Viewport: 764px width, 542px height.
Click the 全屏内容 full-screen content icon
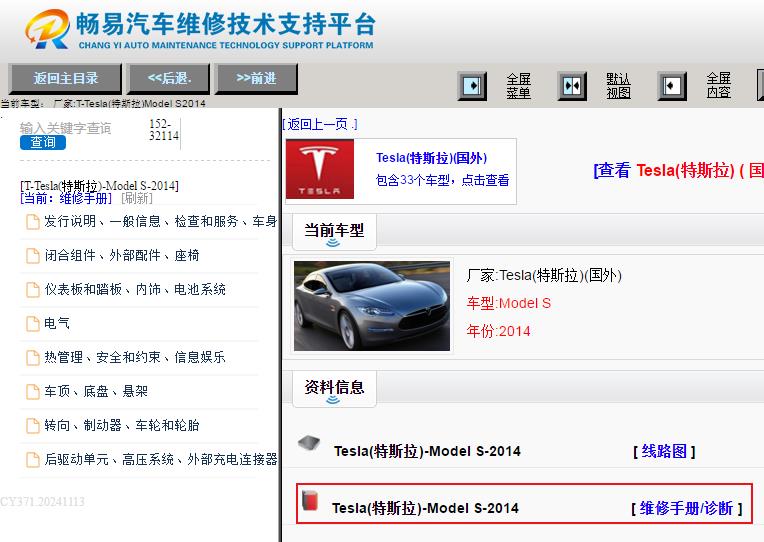coord(672,86)
